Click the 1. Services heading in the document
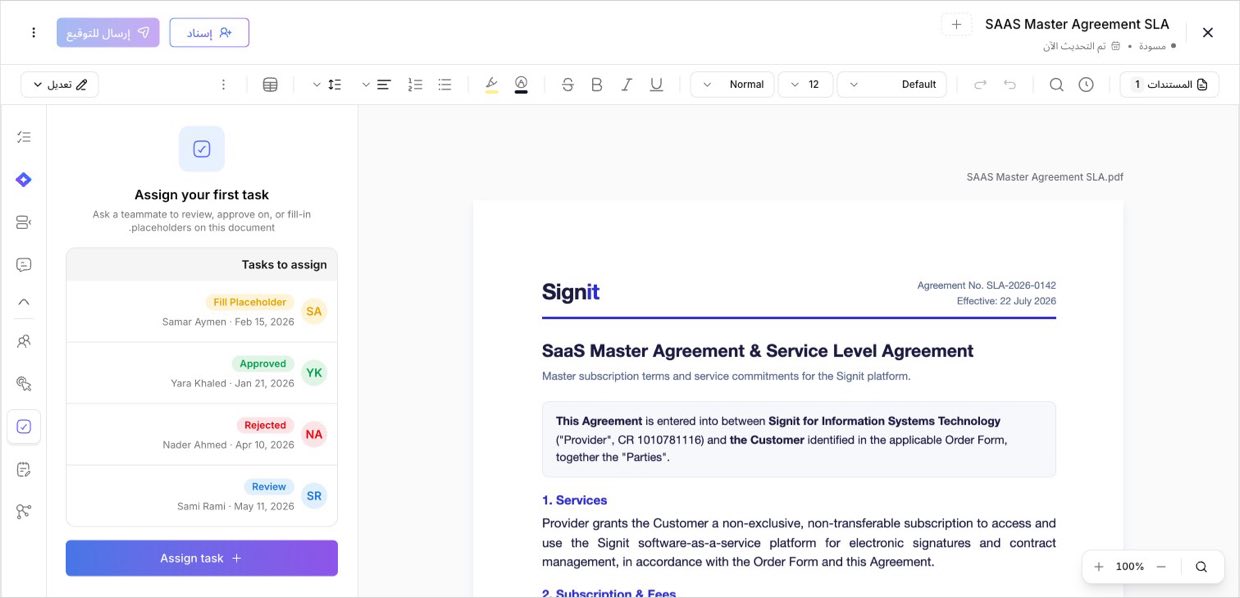 tap(575, 500)
